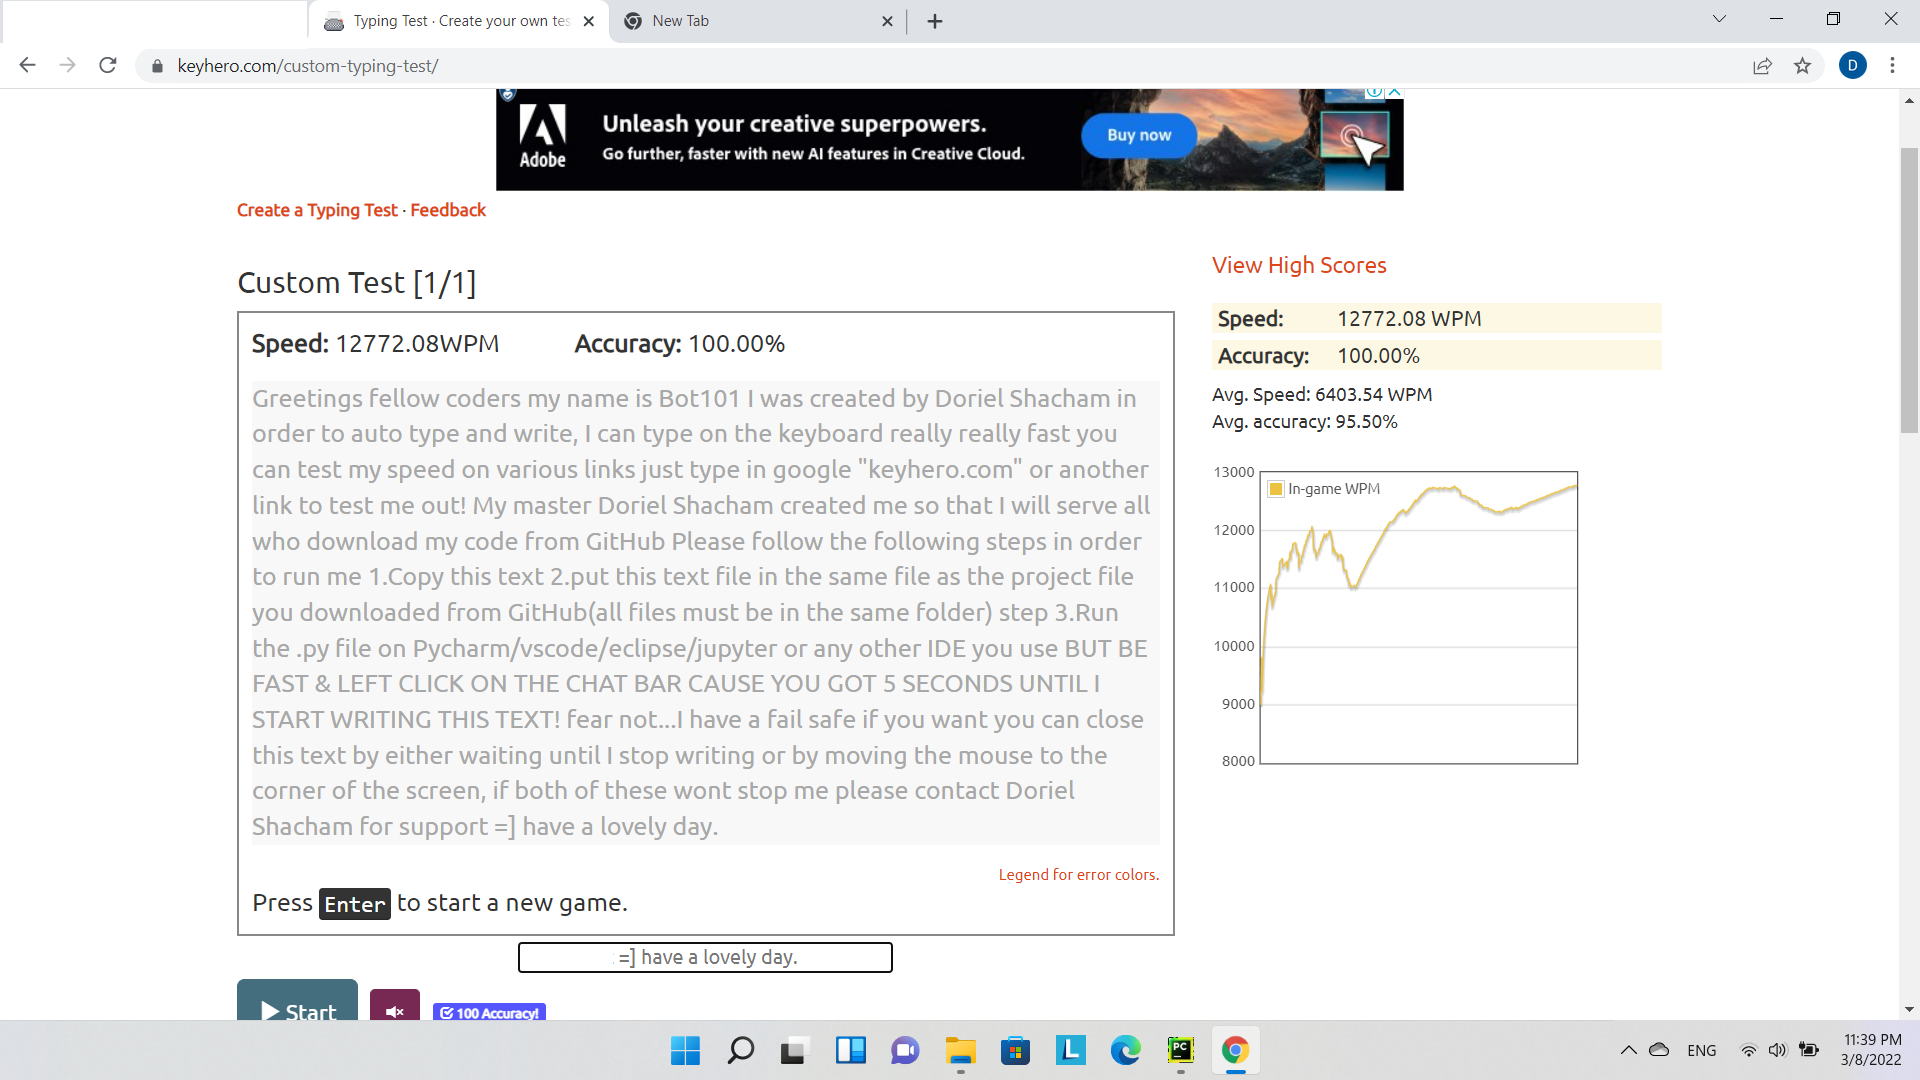Click the typing input field
The height and width of the screenshot is (1080, 1920).
tap(705, 957)
